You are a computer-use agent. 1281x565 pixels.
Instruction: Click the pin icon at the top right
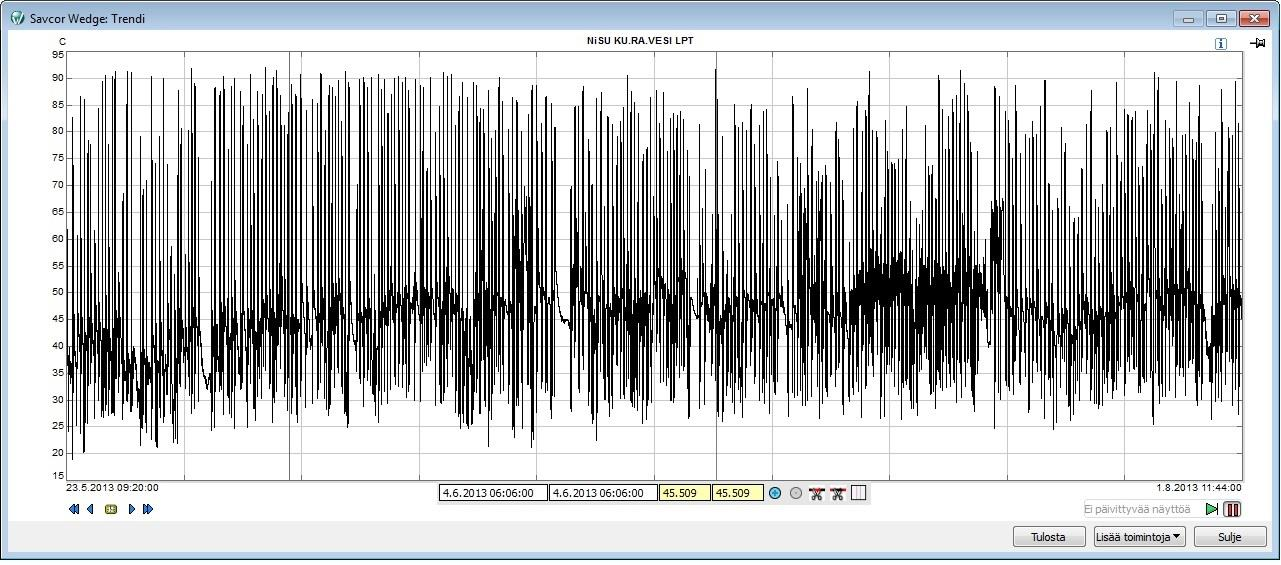click(x=1257, y=43)
